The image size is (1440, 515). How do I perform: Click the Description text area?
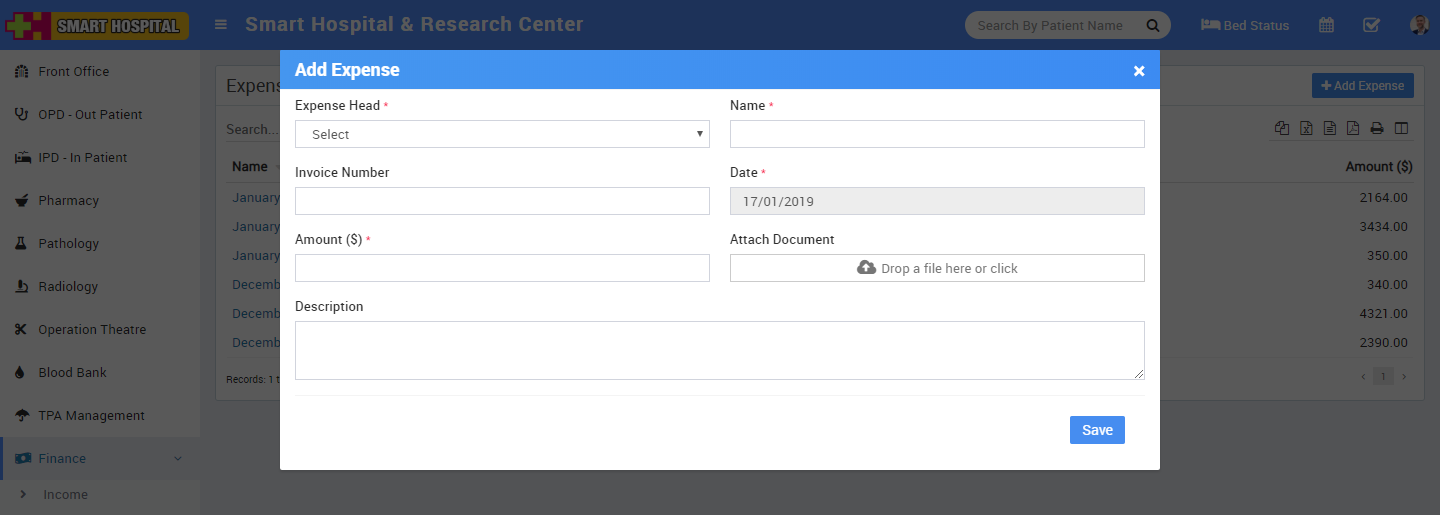tap(719, 350)
